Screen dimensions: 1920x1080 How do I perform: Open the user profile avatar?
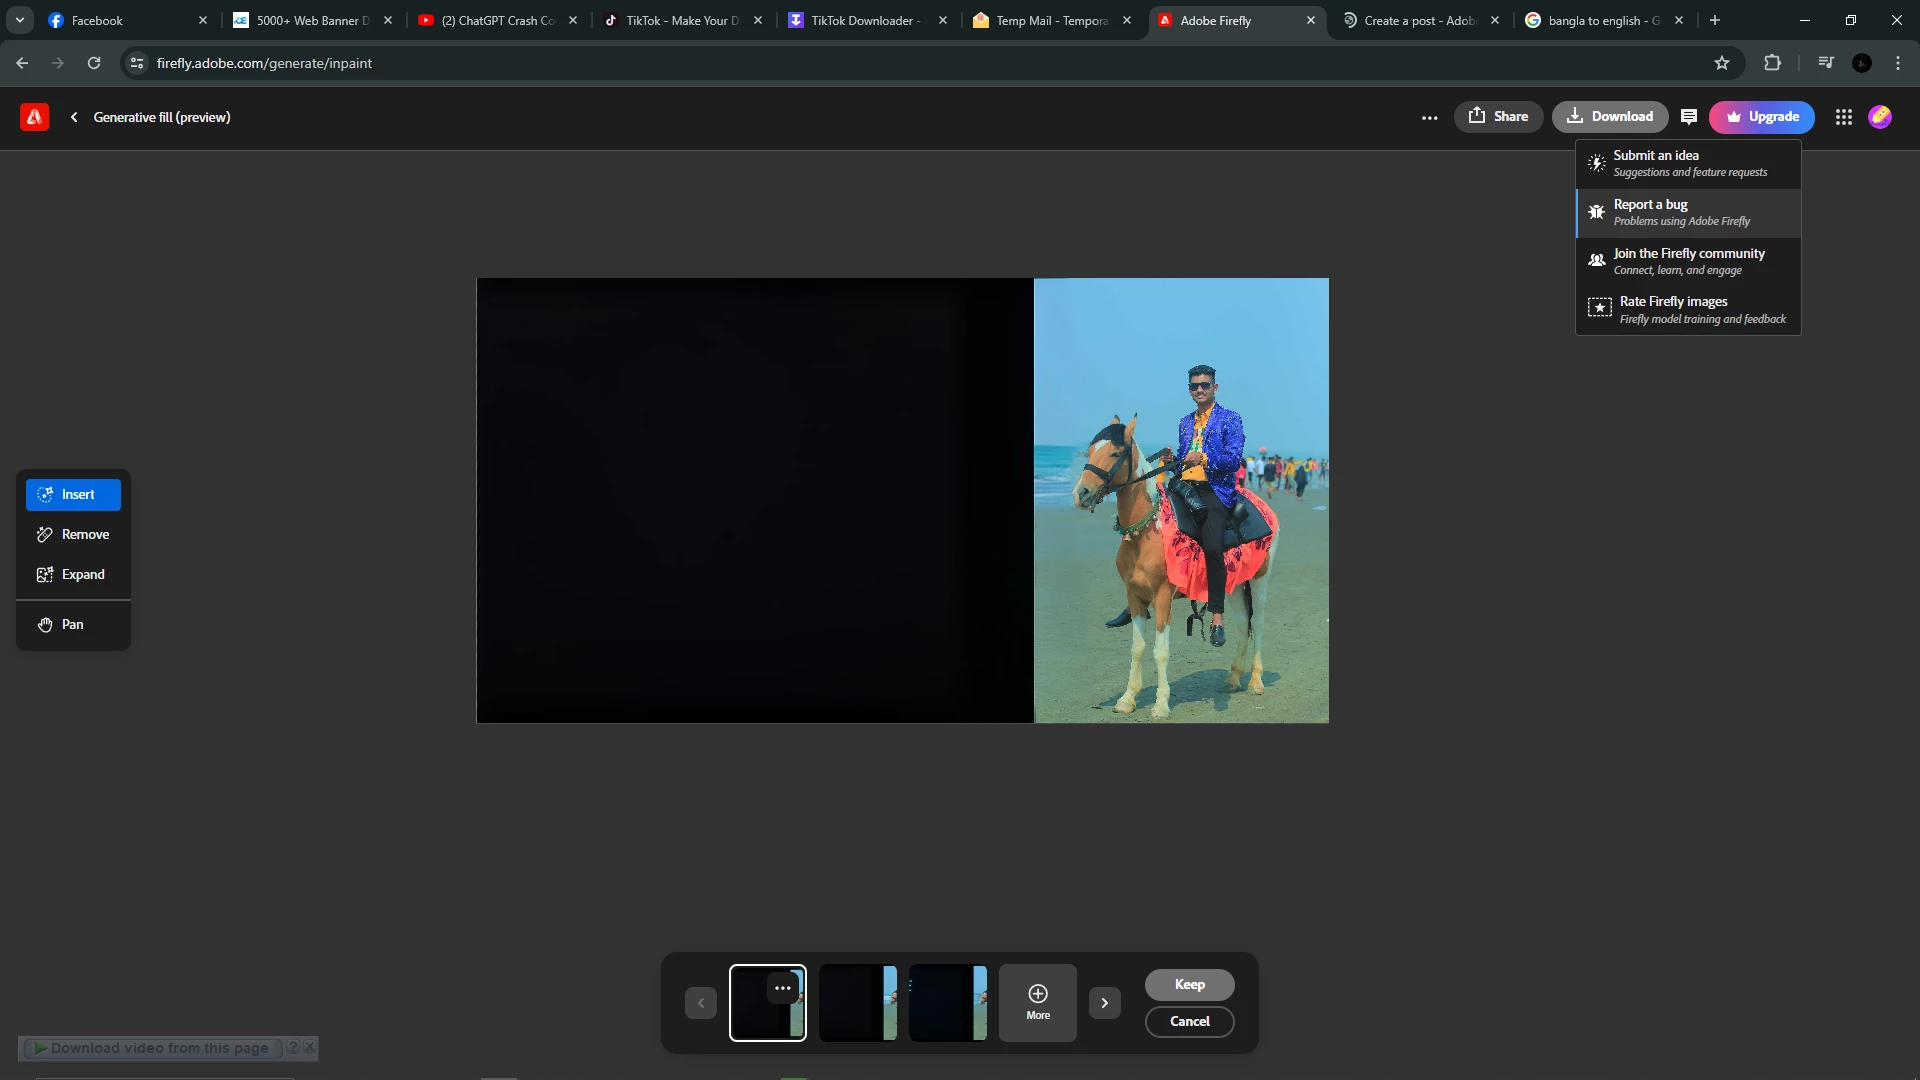[1880, 117]
